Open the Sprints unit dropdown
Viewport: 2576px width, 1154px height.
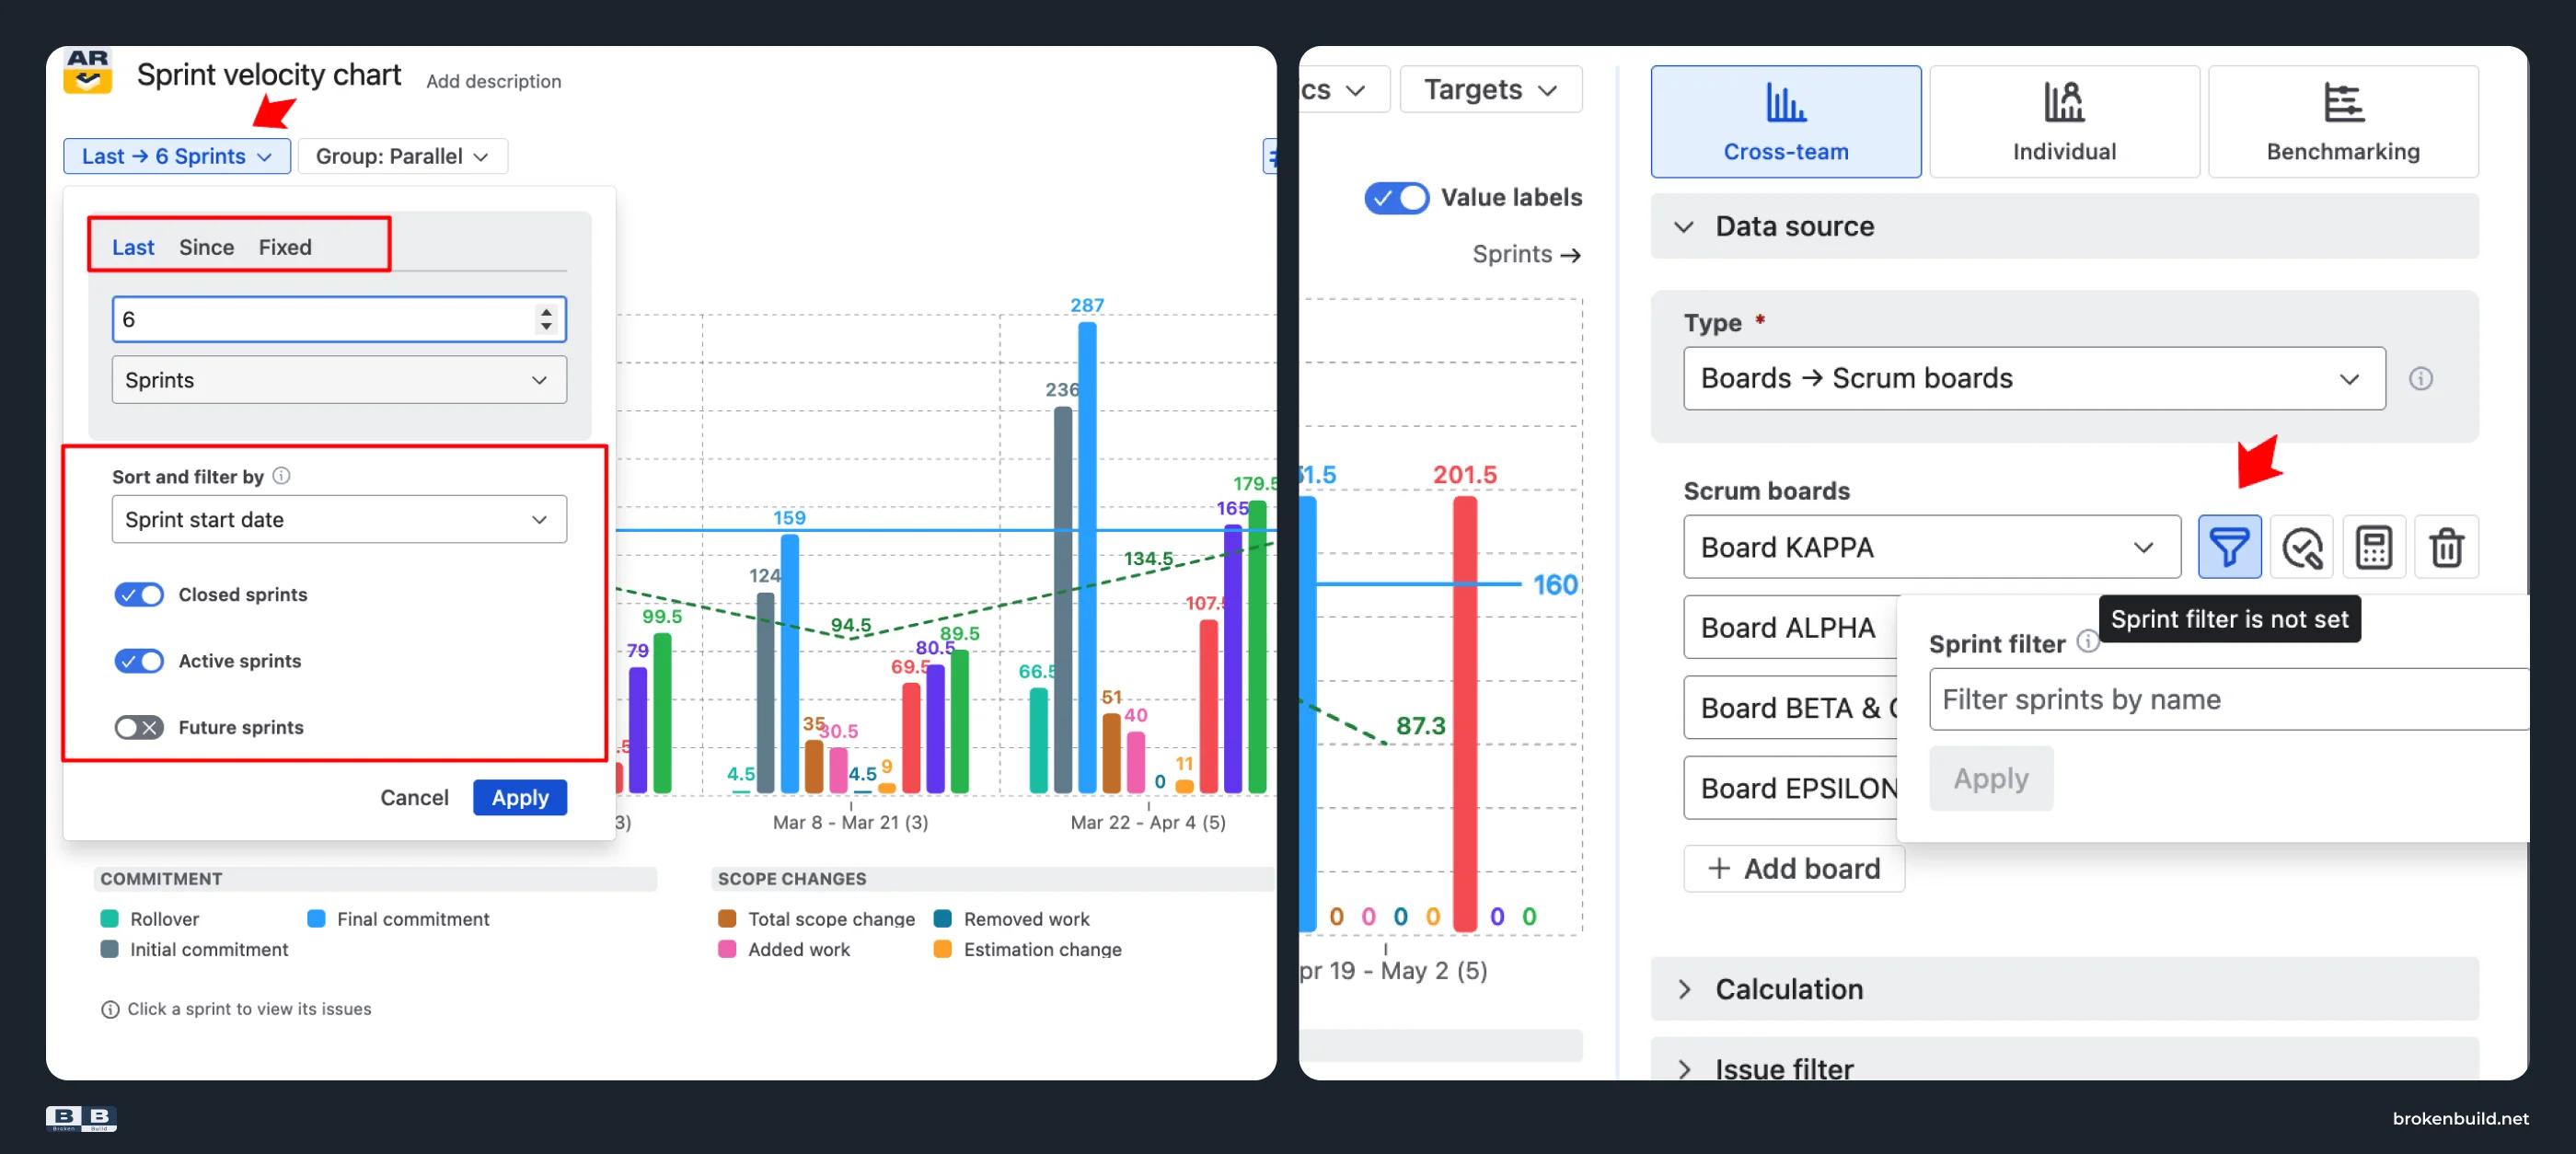pos(339,380)
